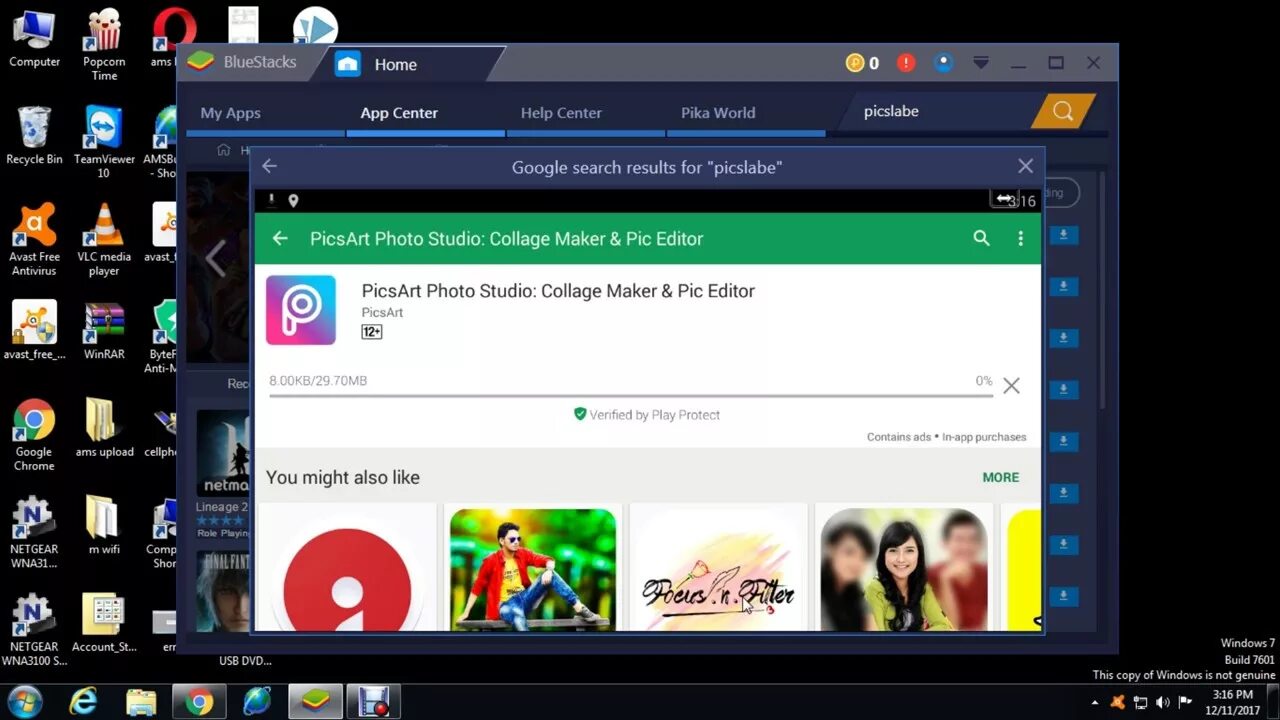Viewport: 1280px width, 720px height.
Task: Tap the Play Store search magnifier
Action: tap(981, 238)
